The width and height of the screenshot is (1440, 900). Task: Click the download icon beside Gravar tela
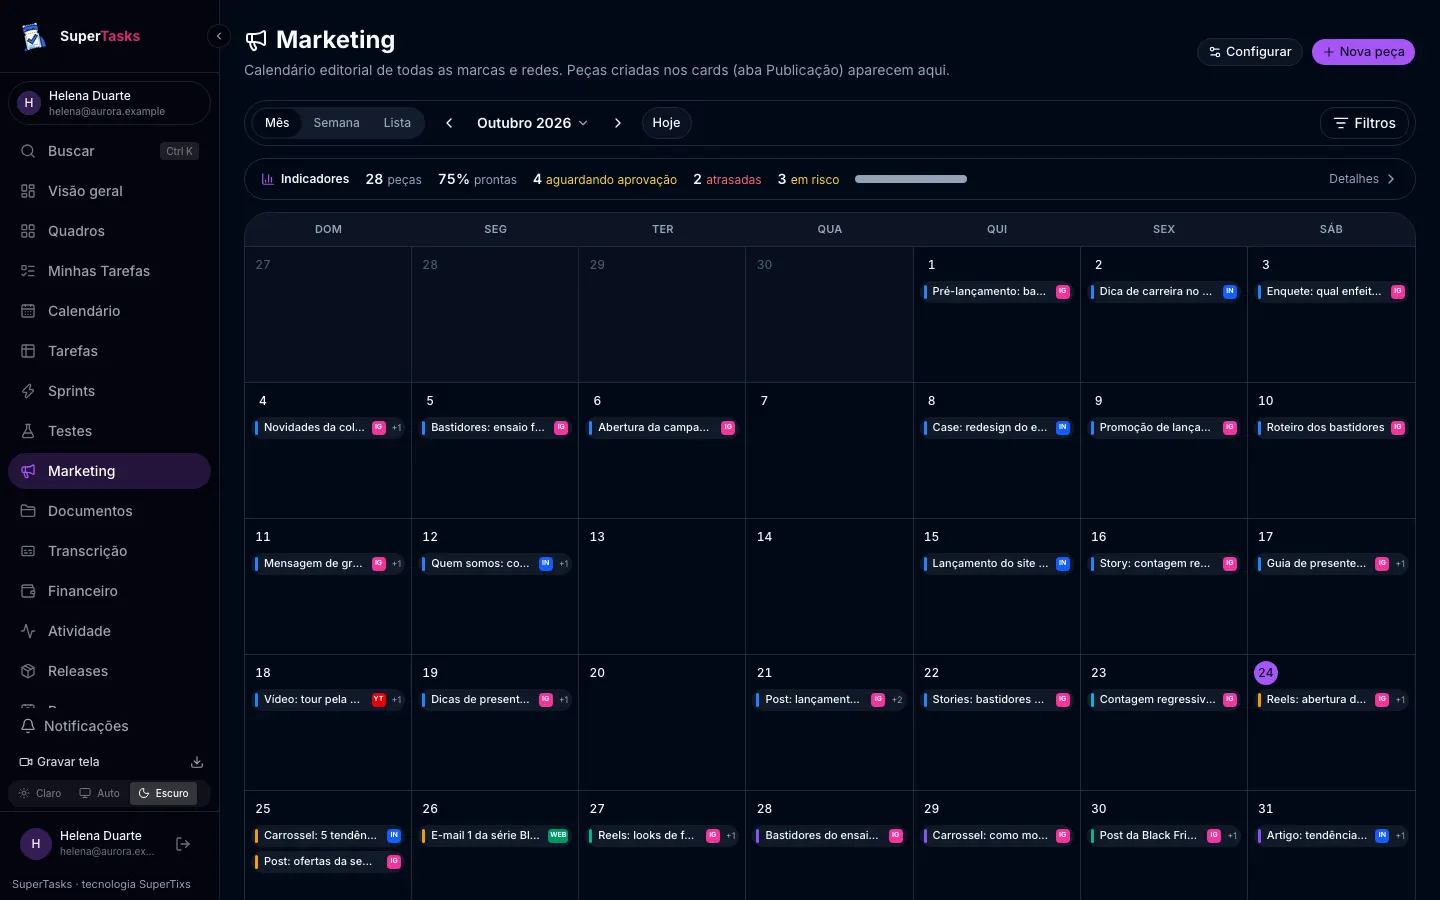click(197, 762)
